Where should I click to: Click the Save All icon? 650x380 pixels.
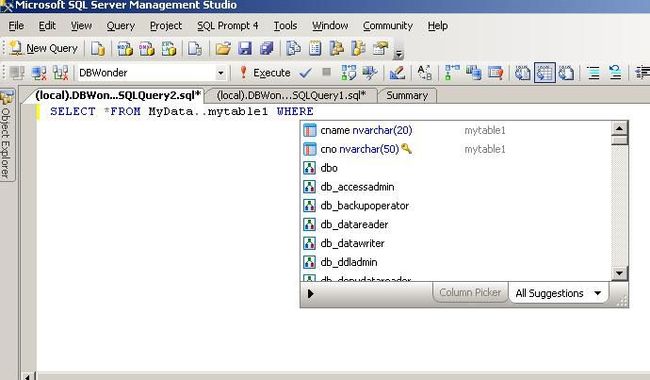(267, 48)
